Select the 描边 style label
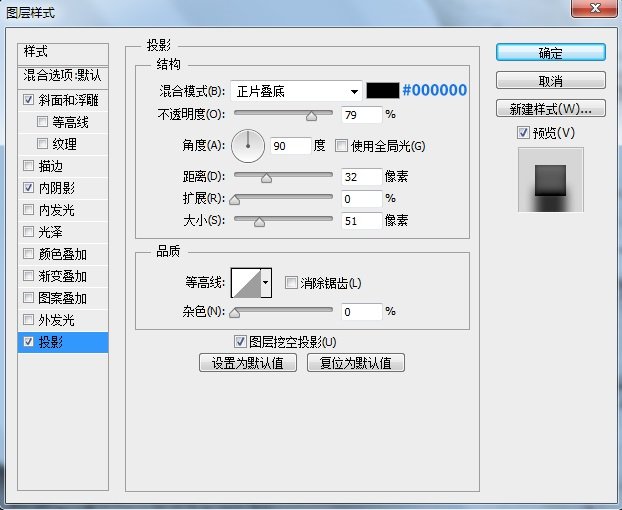This screenshot has width=622, height=510. [x=50, y=166]
